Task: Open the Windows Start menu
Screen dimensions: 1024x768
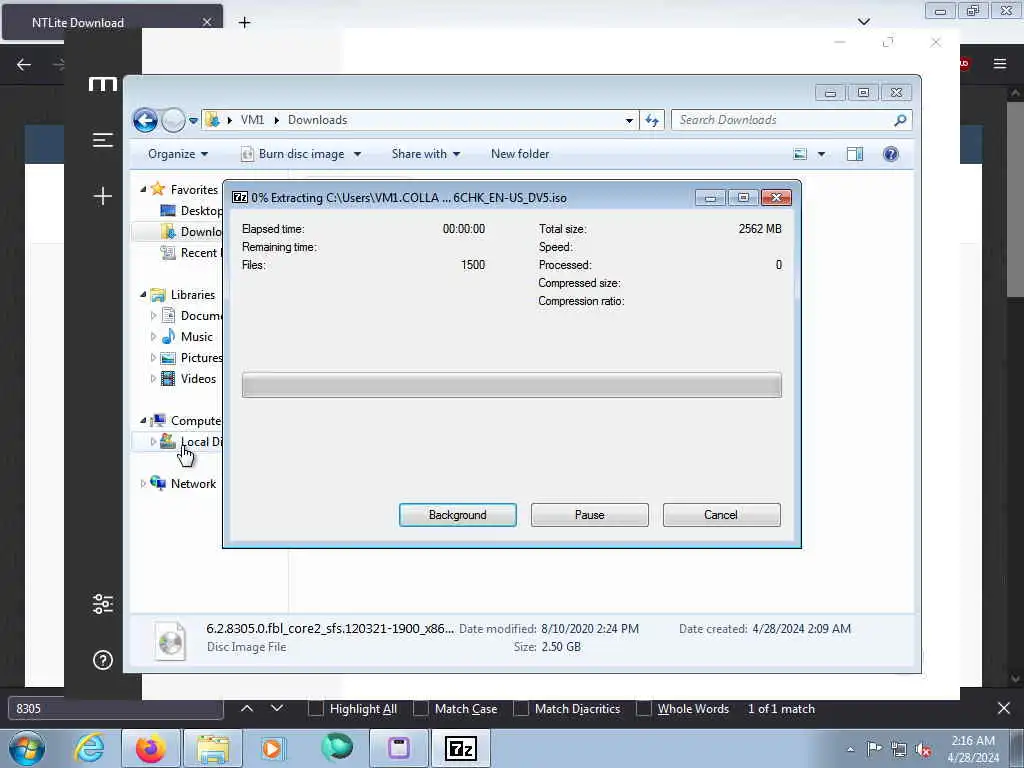Action: [x=27, y=748]
